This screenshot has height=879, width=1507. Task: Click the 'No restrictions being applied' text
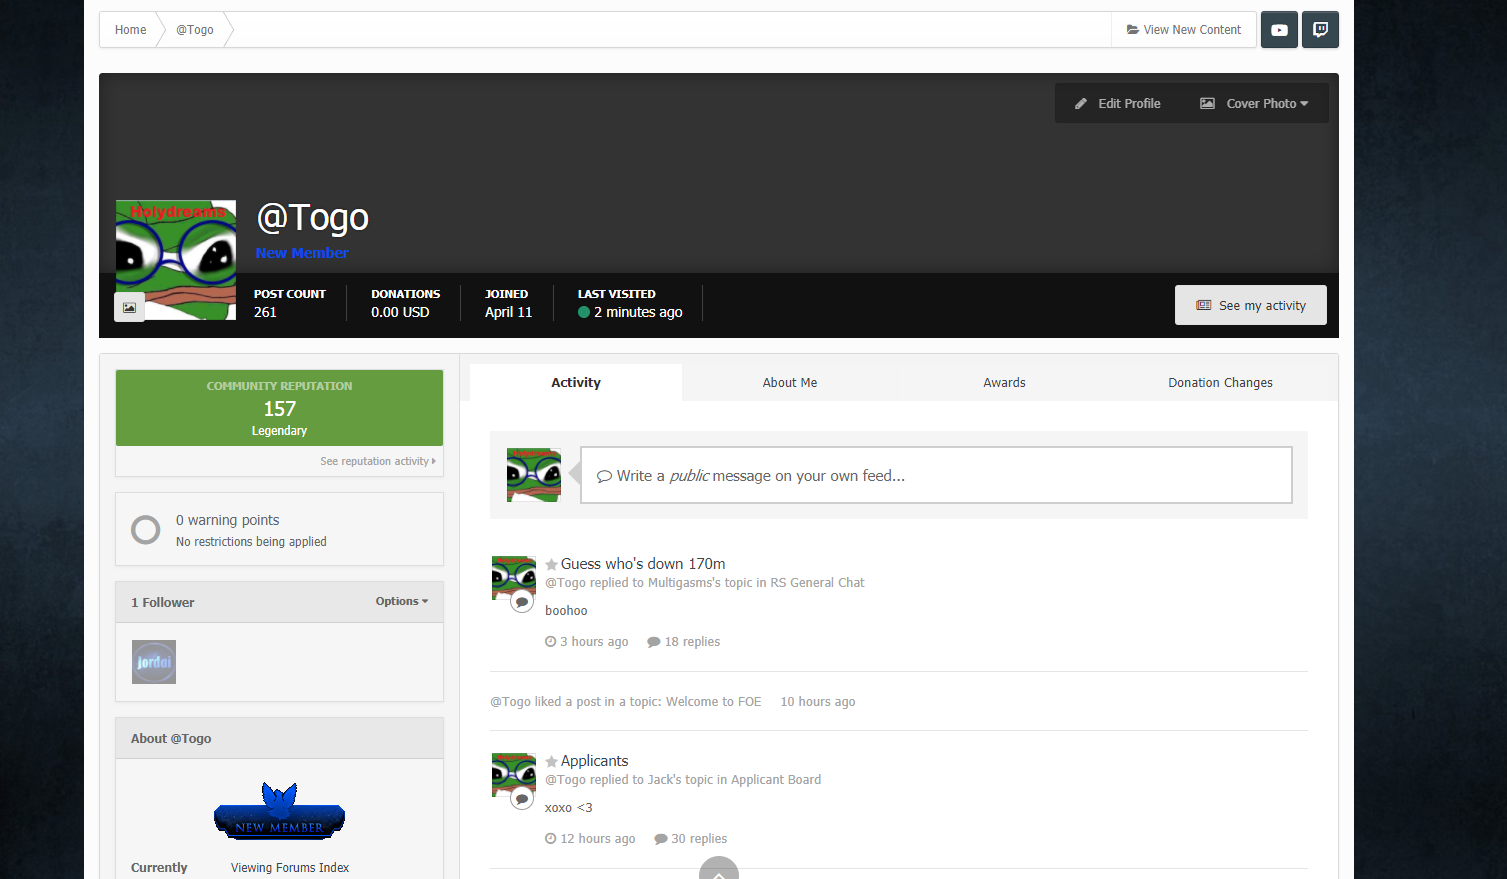tap(251, 542)
